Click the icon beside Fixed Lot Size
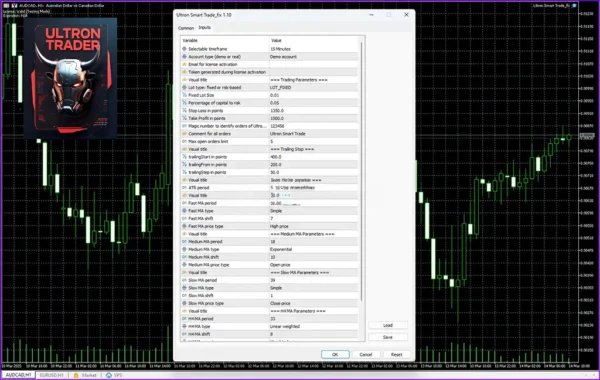The width and height of the screenshot is (600, 380). click(x=184, y=95)
